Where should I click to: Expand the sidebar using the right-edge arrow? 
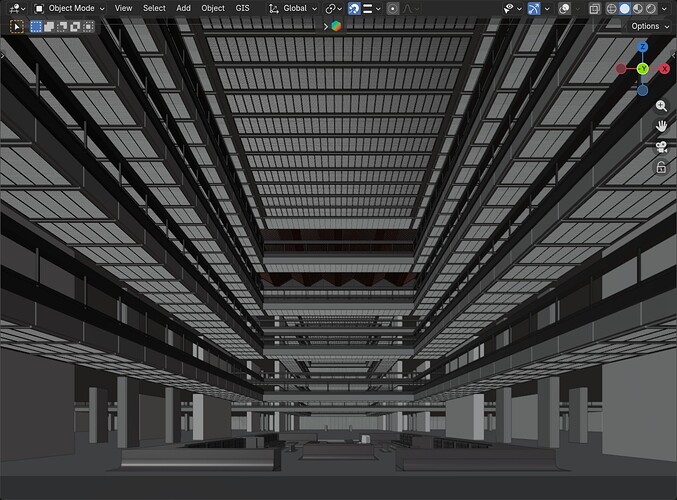[674, 55]
